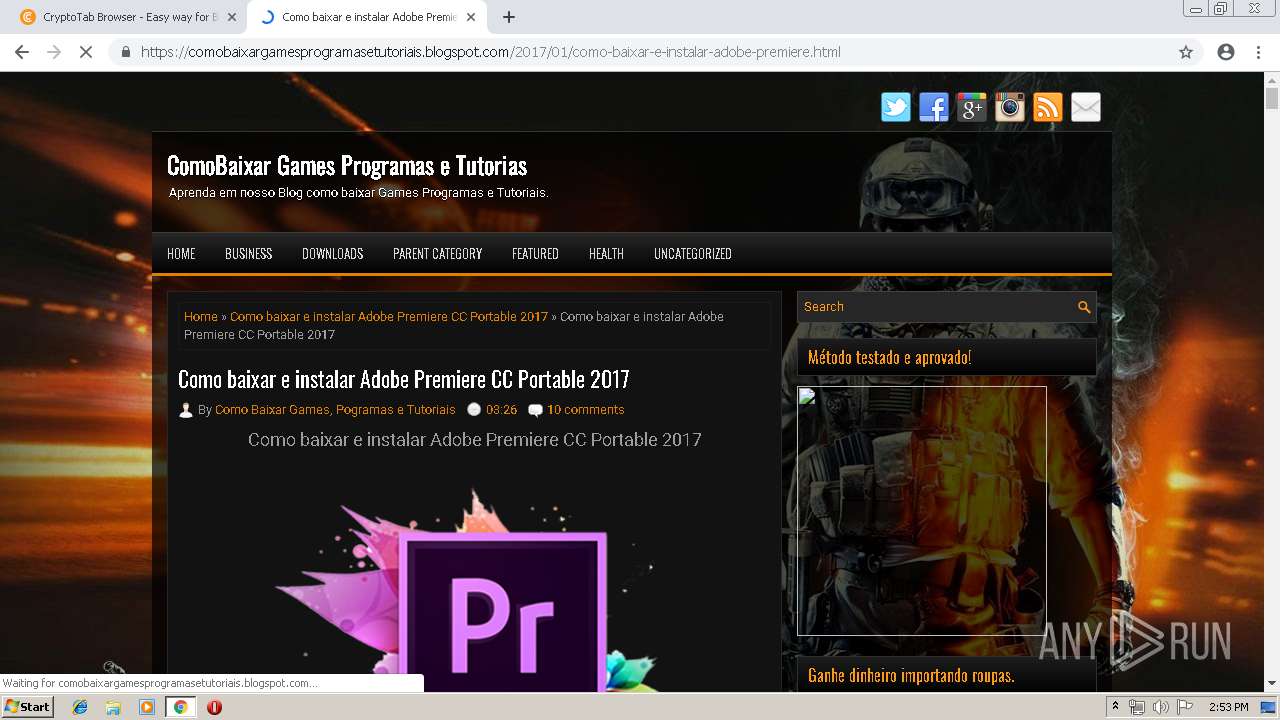Open the UNCATEGORIZED menu item

click(693, 254)
